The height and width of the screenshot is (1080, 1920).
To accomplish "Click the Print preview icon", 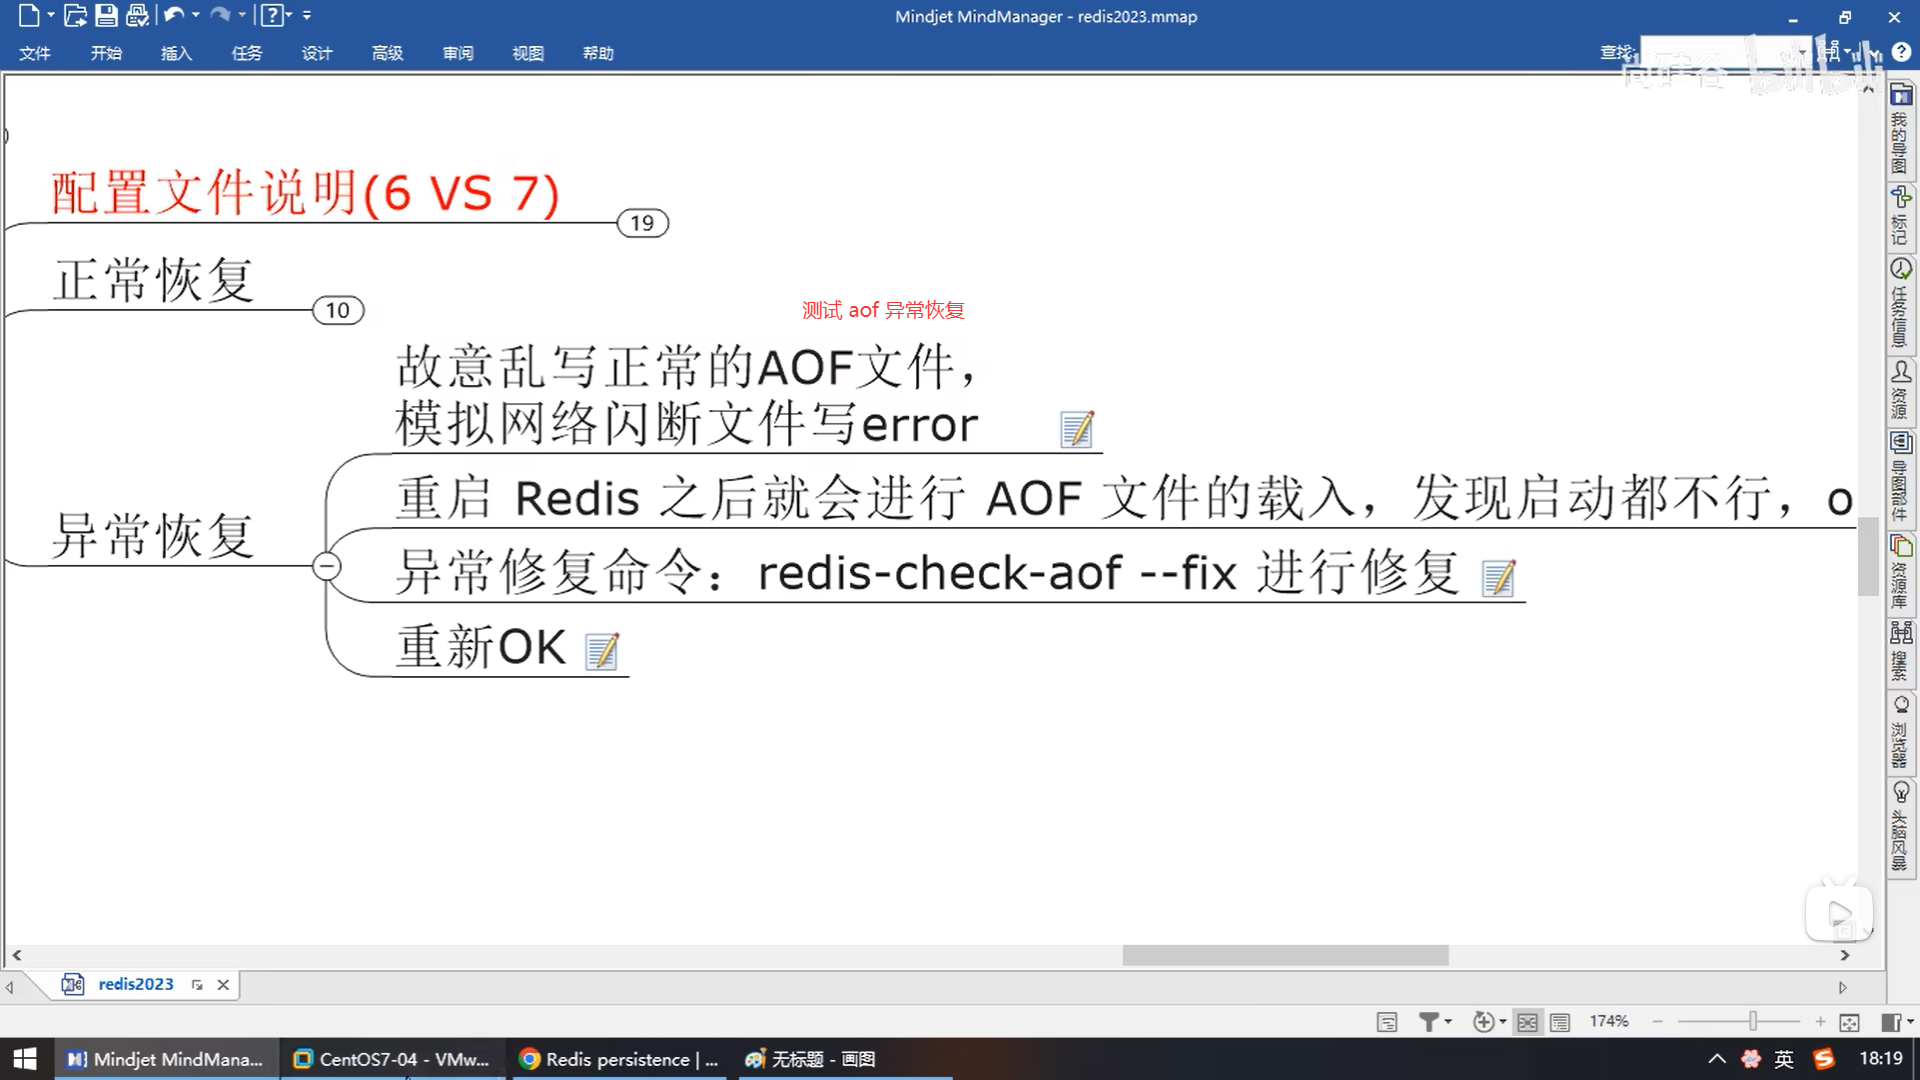I will point(138,15).
